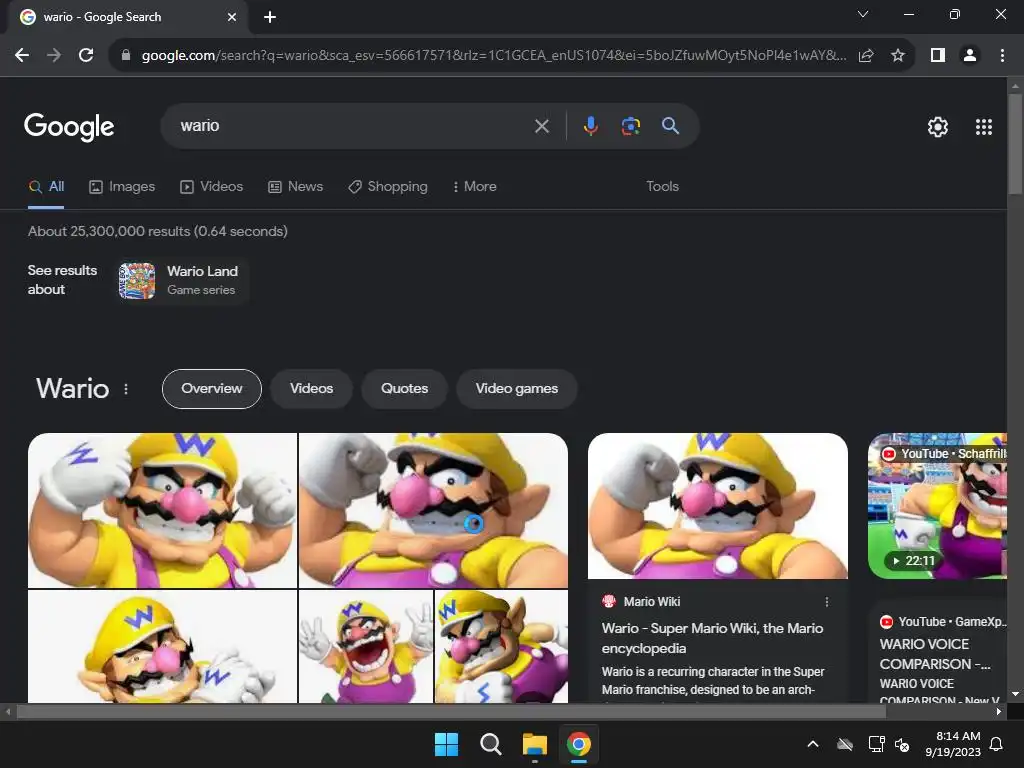Viewport: 1024px width, 768px height.
Task: Open Wario Land game series result
Action: coord(182,281)
